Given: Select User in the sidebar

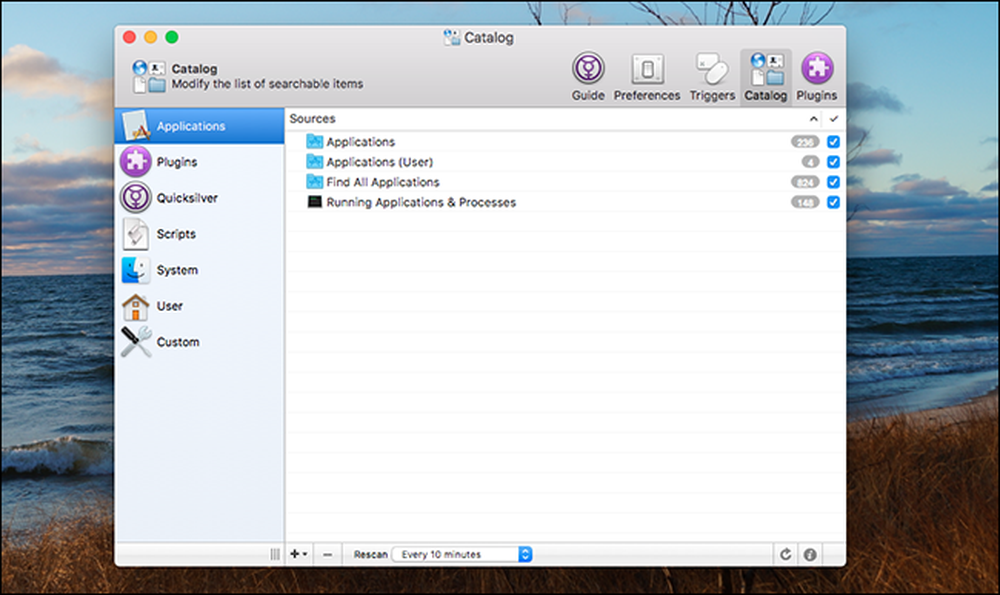Looking at the screenshot, I should (200, 305).
